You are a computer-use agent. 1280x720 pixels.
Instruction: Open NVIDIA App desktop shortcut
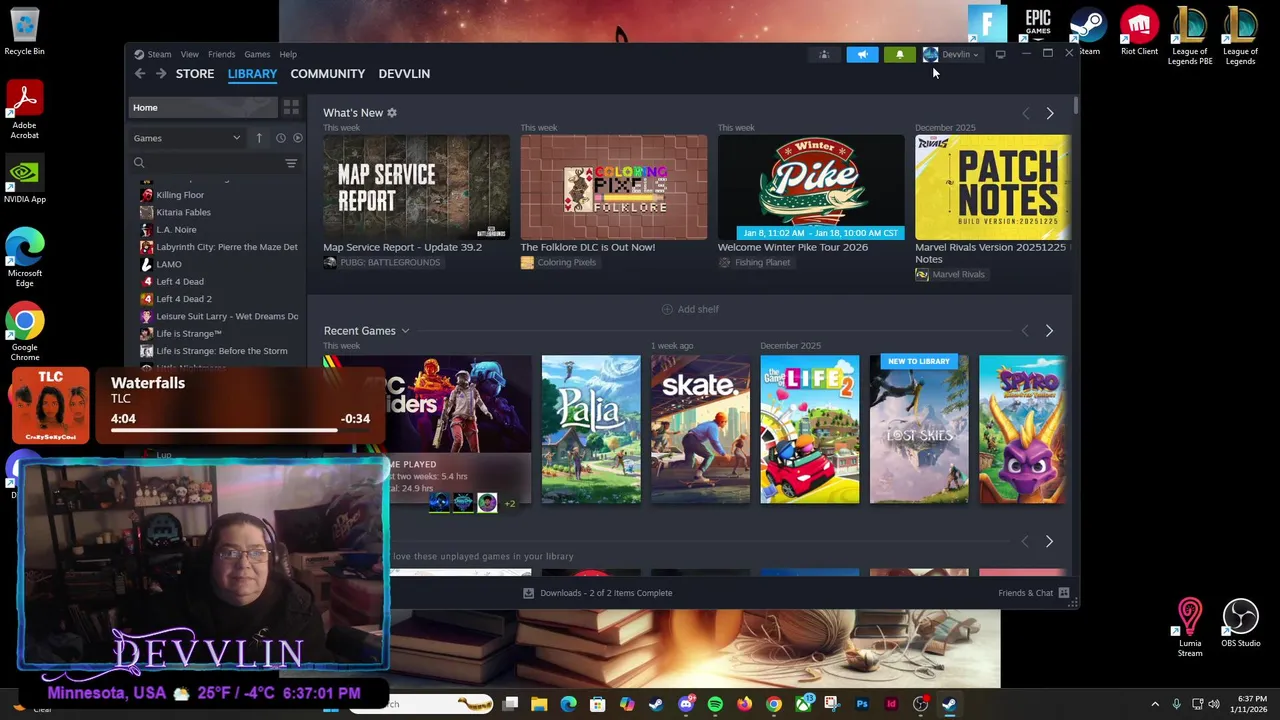pos(24,180)
